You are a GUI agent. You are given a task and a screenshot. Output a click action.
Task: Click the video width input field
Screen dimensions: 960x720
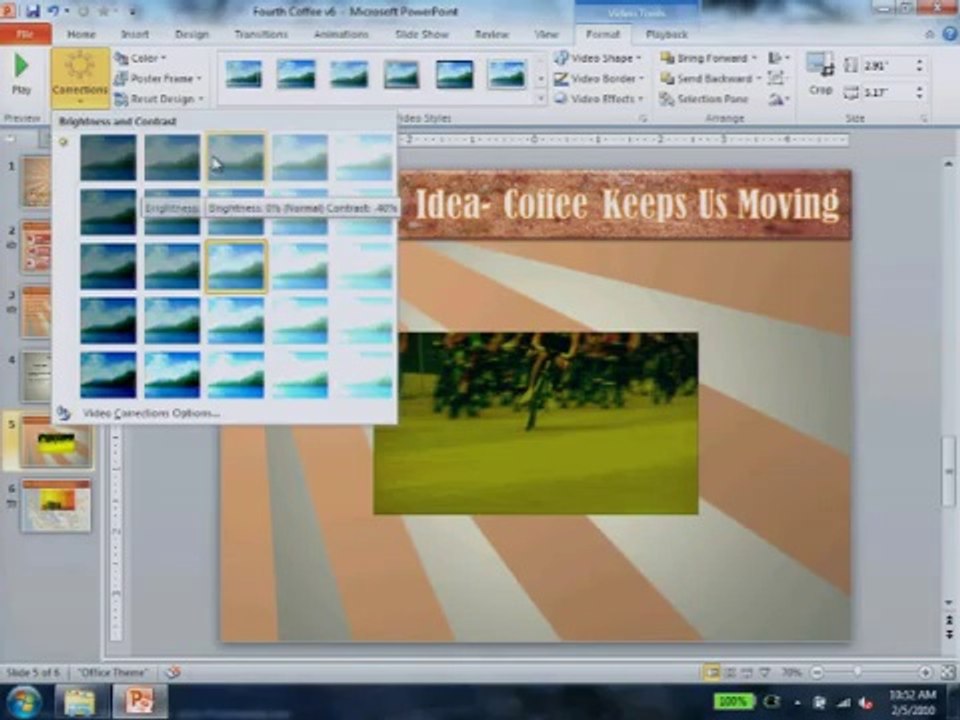point(886,92)
